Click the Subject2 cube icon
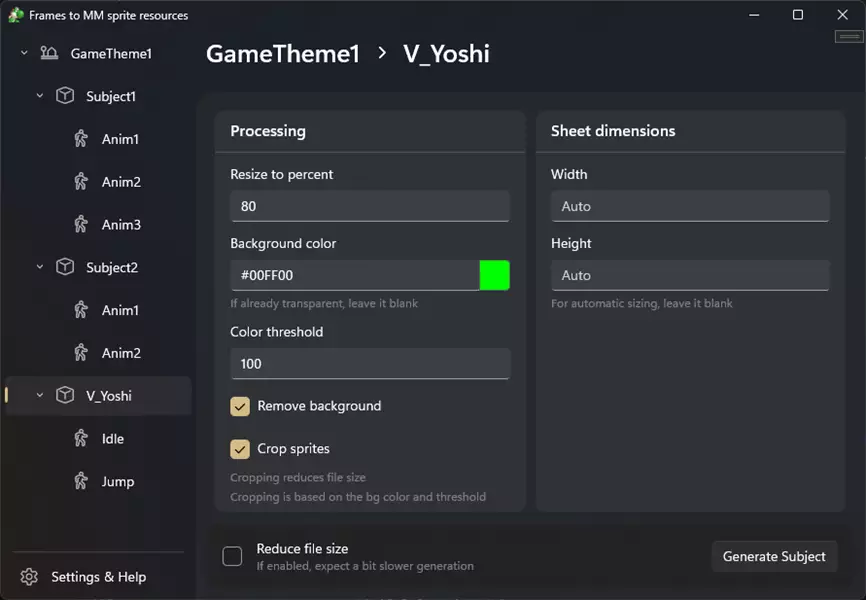 65,267
